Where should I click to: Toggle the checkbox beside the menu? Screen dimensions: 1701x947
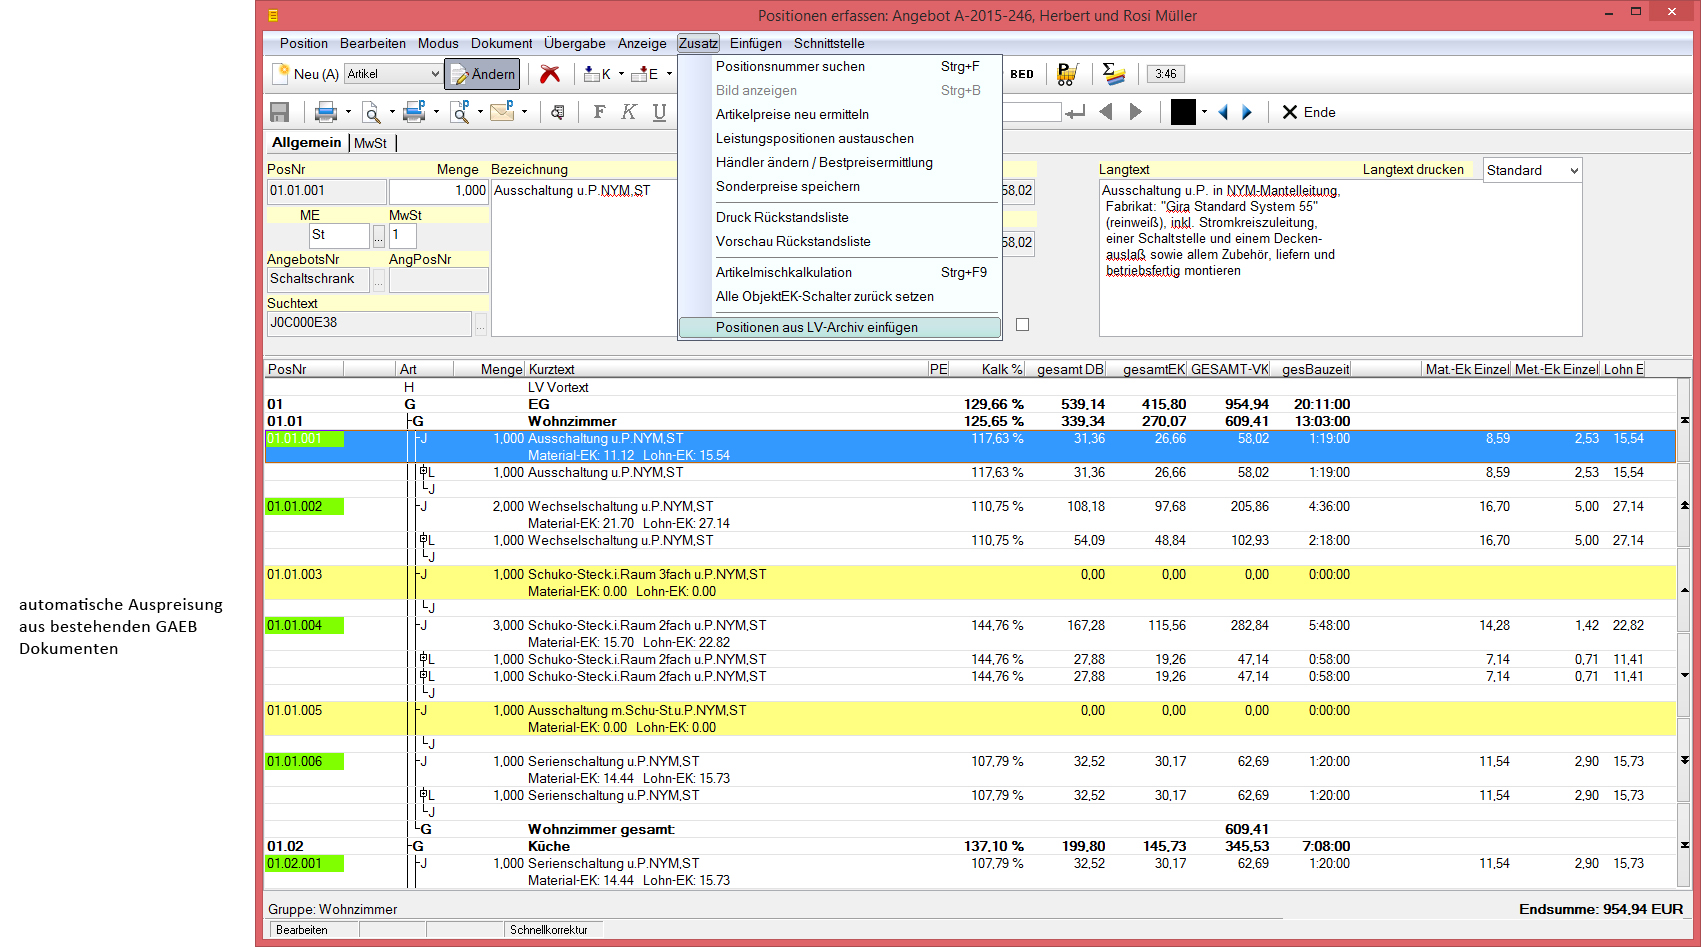tap(1022, 325)
